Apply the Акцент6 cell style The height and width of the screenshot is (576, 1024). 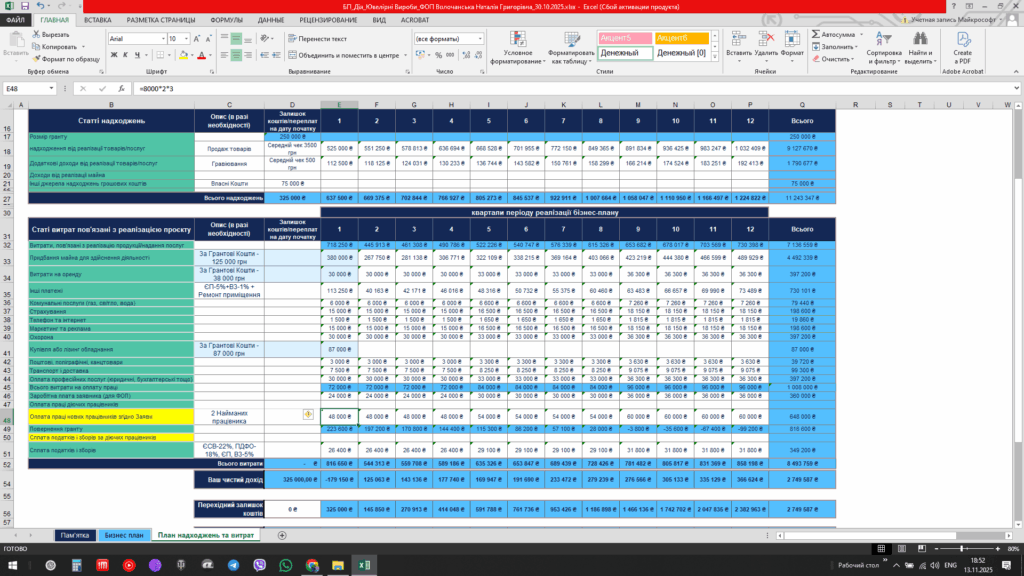pyautogui.click(x=682, y=37)
